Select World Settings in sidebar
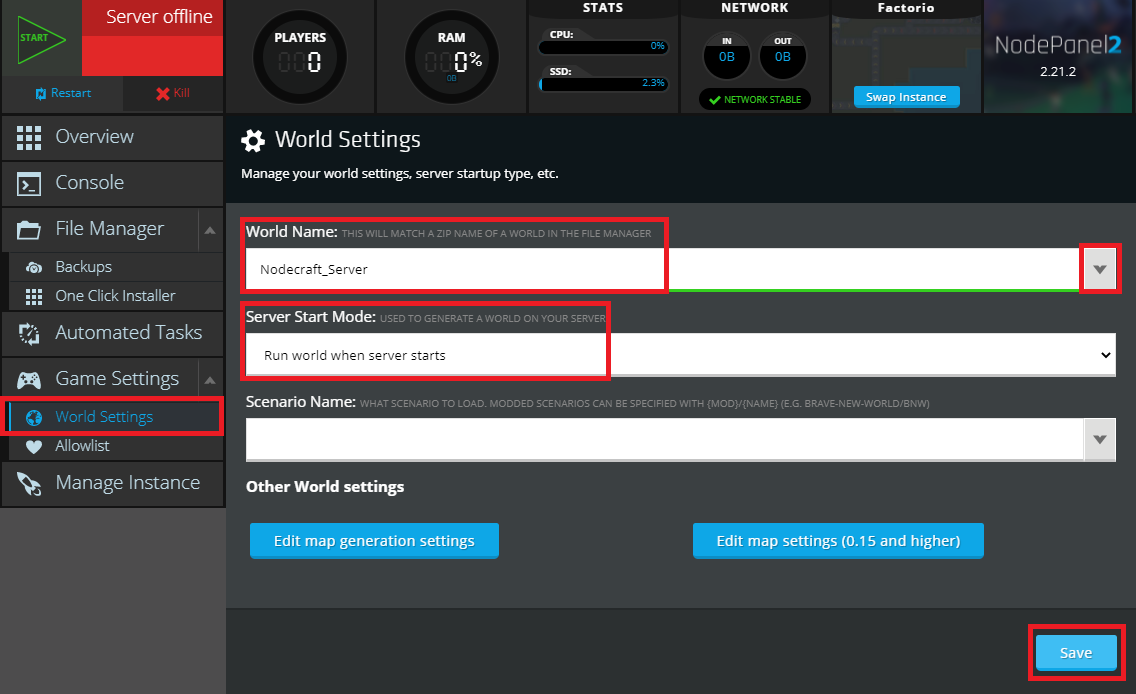 click(115, 417)
